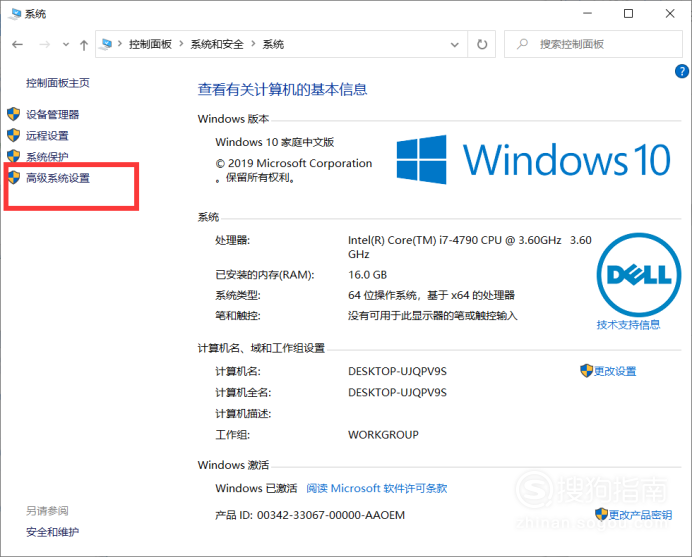Click the Windows 10 logo

coord(534,159)
